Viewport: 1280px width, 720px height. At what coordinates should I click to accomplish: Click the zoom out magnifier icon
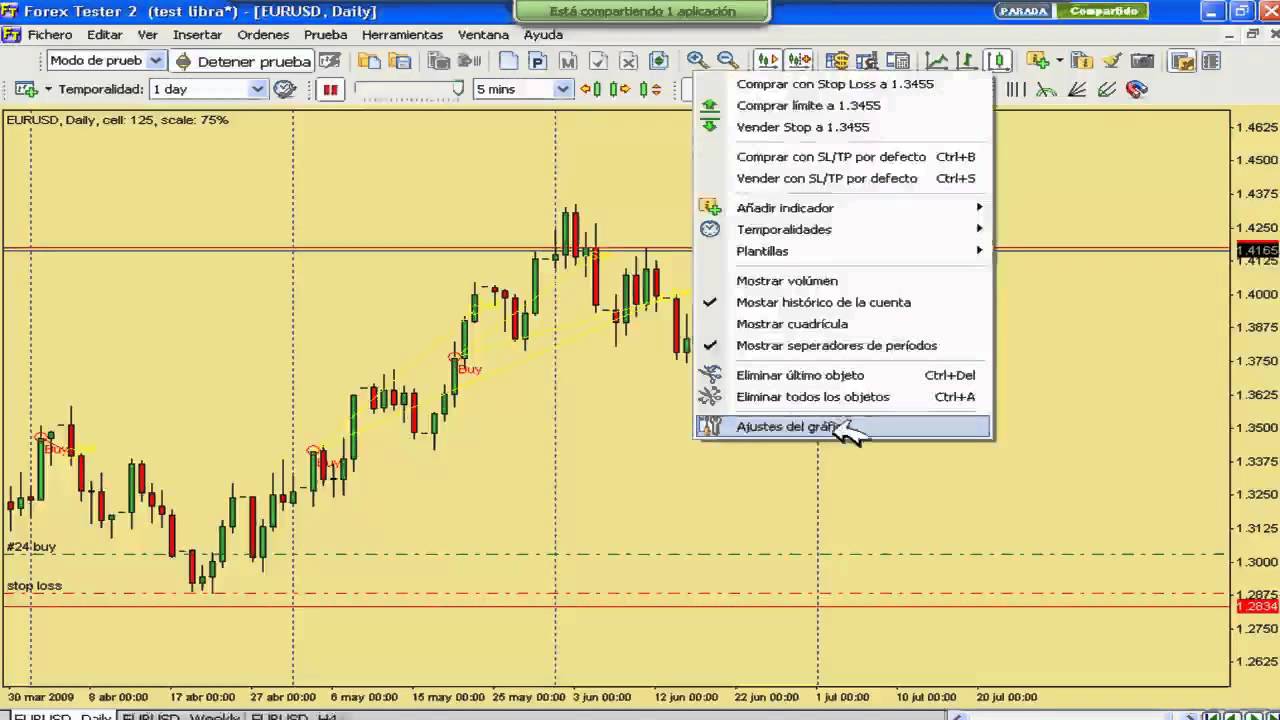pos(727,60)
